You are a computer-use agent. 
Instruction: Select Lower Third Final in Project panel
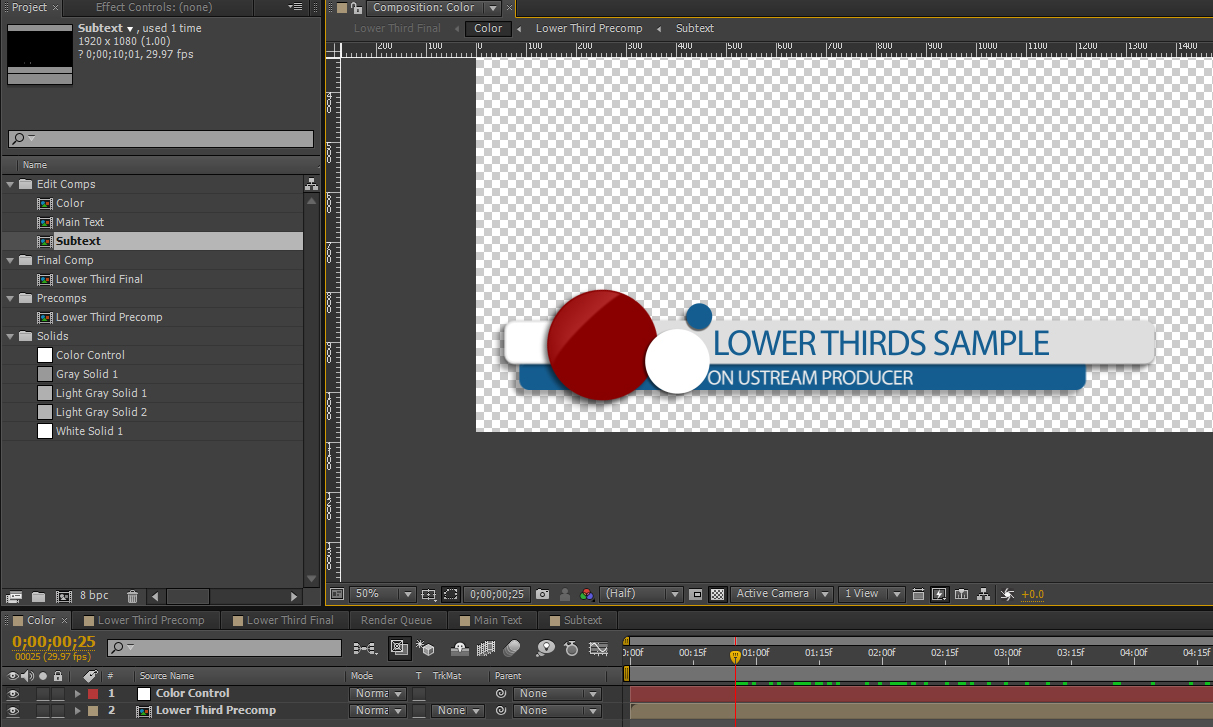click(99, 279)
